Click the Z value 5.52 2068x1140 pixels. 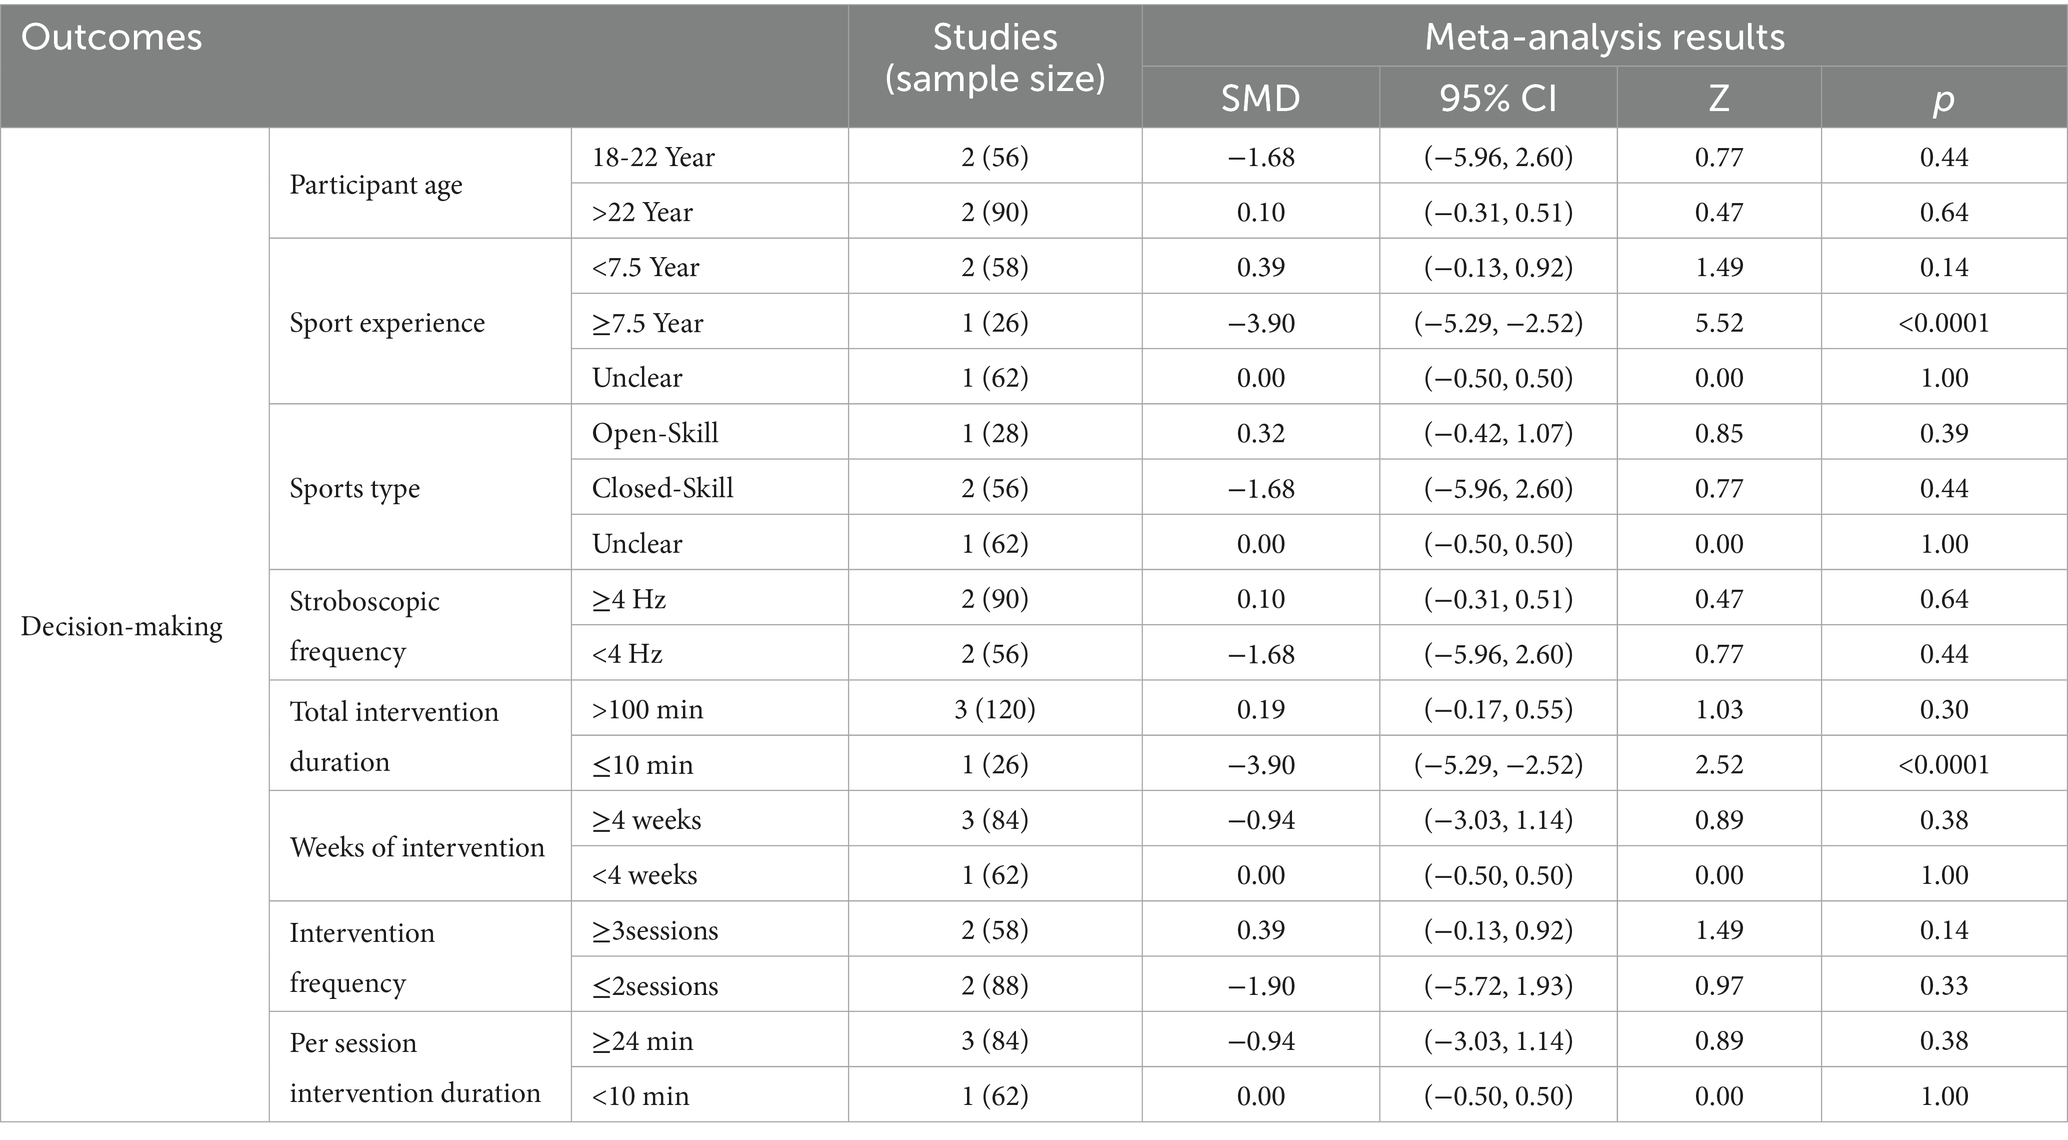click(x=1718, y=323)
